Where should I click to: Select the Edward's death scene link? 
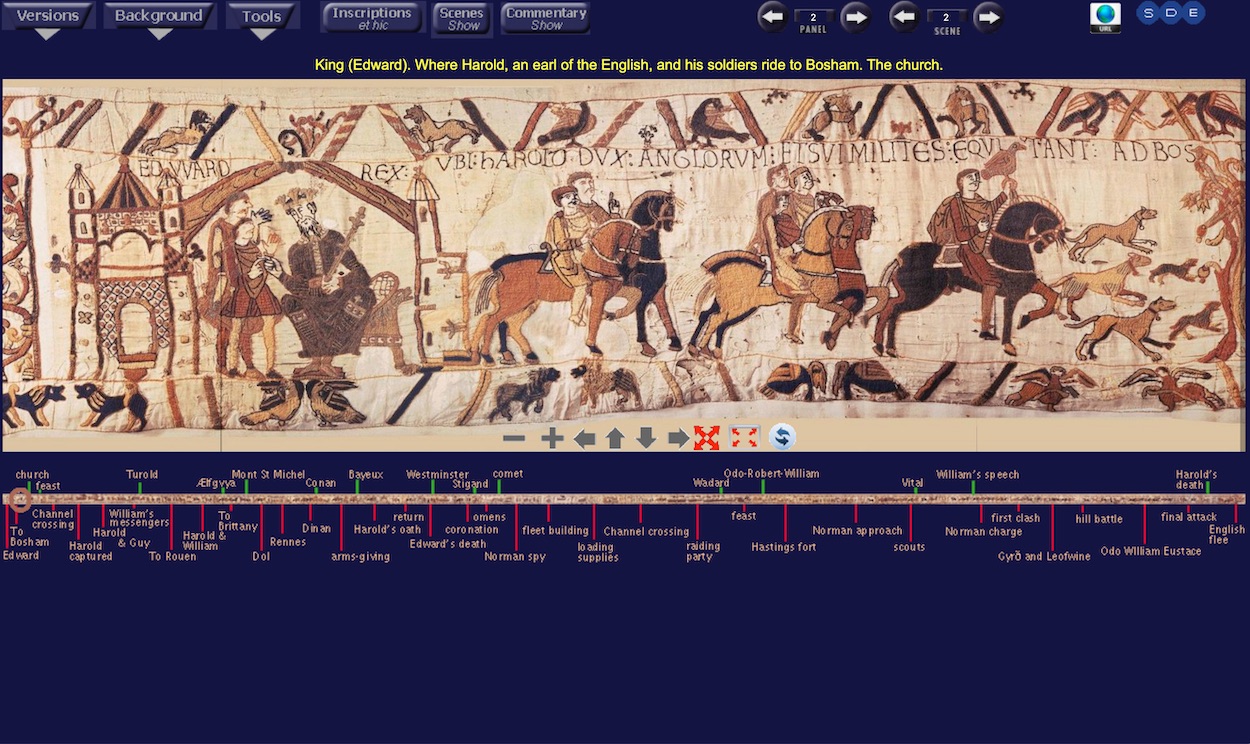click(447, 544)
